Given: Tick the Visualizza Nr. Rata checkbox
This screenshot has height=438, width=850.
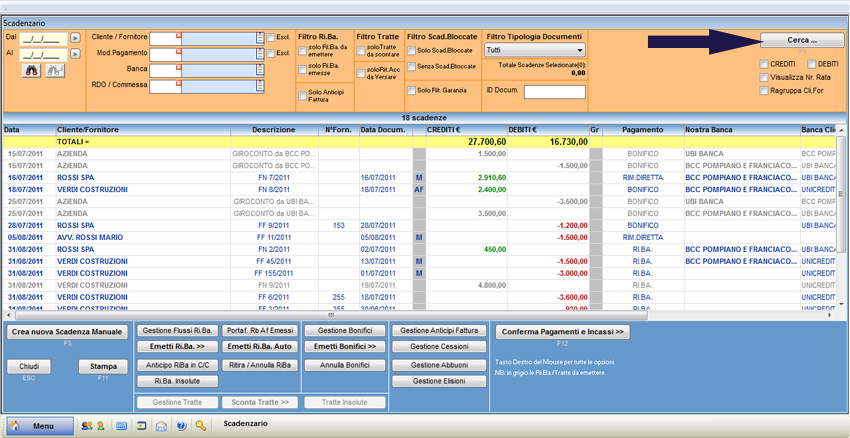Looking at the screenshot, I should [x=764, y=77].
